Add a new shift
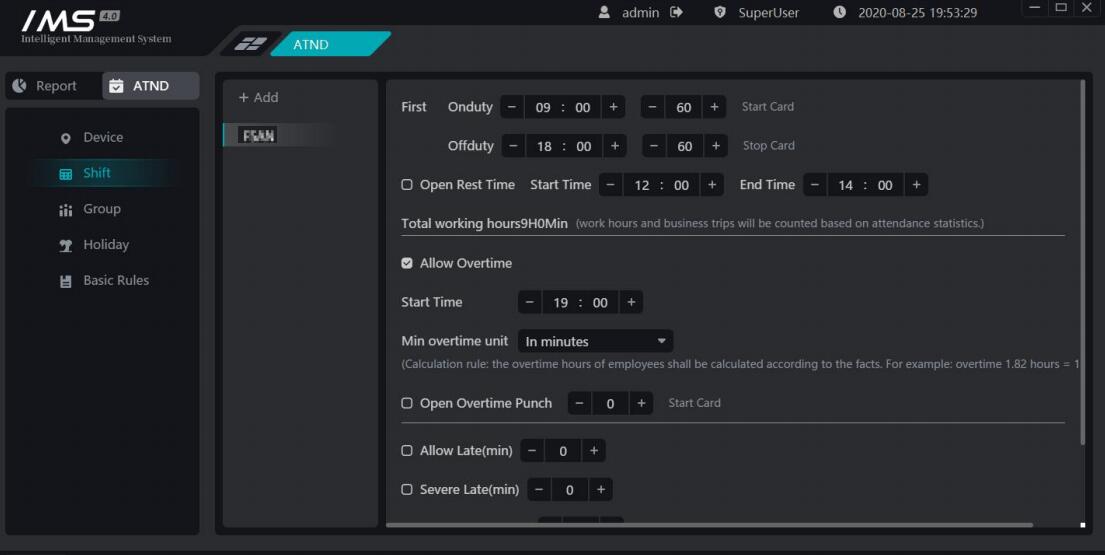 [259, 97]
